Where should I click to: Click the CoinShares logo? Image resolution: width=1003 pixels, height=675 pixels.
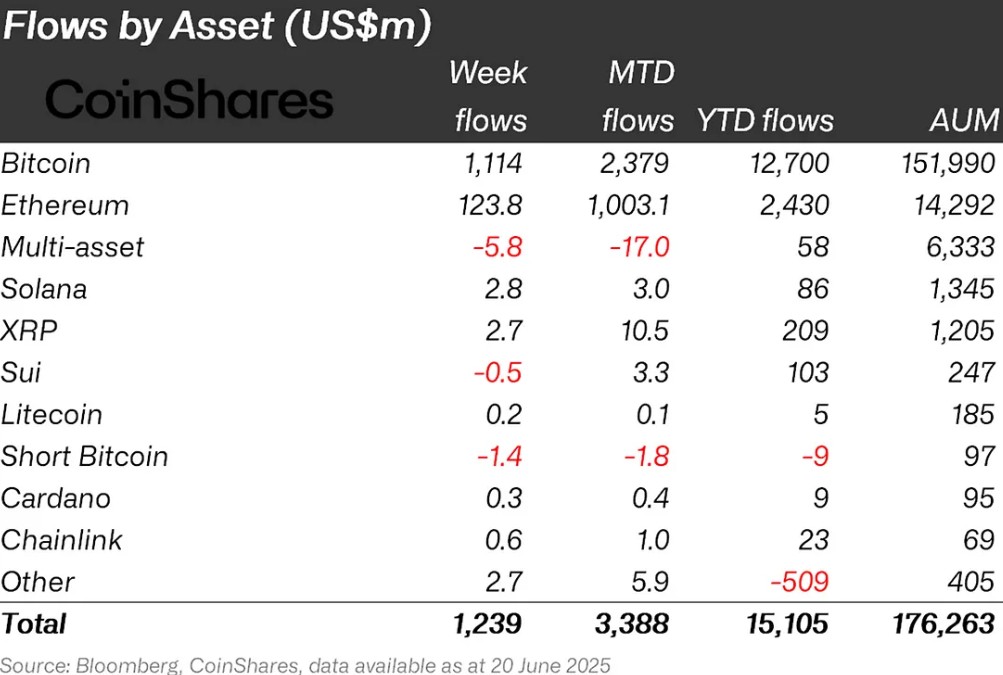(189, 99)
